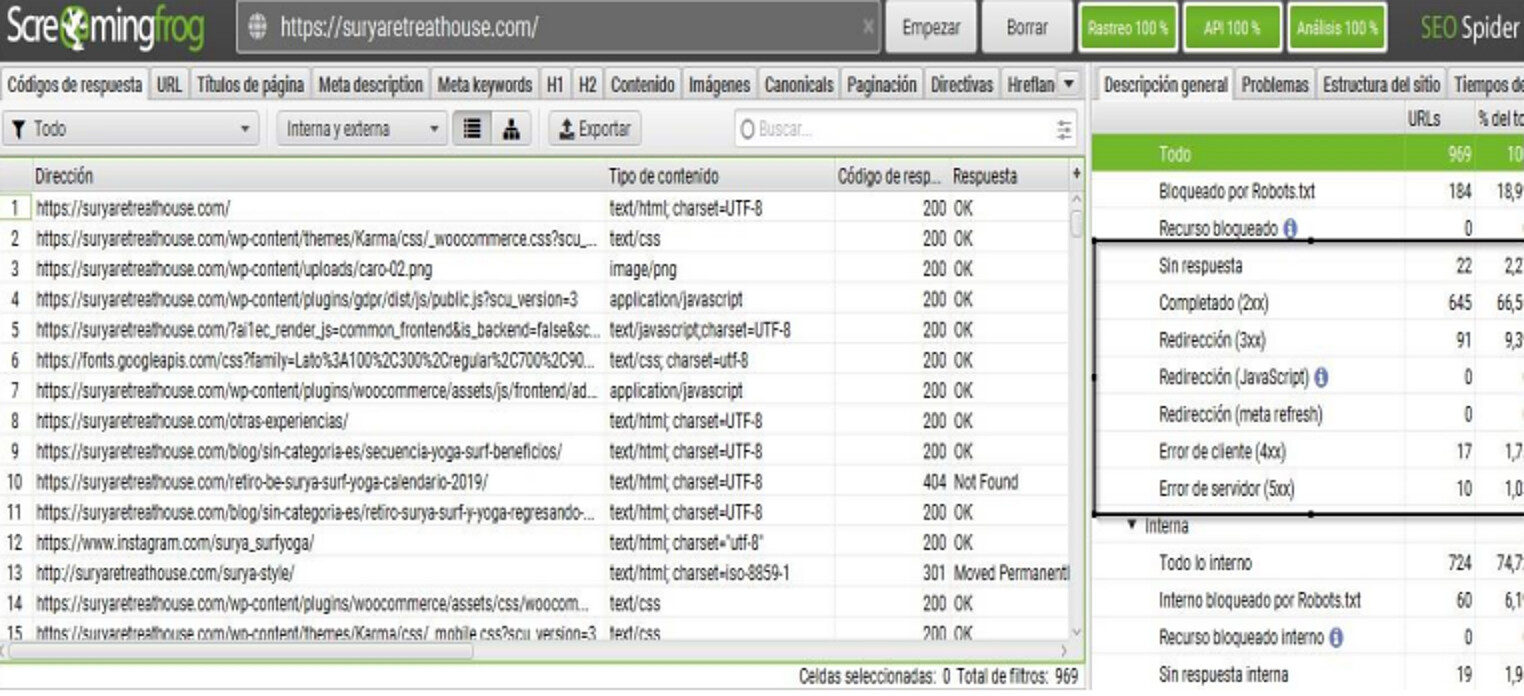The height and width of the screenshot is (696, 1524).
Task: Click the Screaming Frog logo
Action: pyautogui.click(x=105, y=29)
